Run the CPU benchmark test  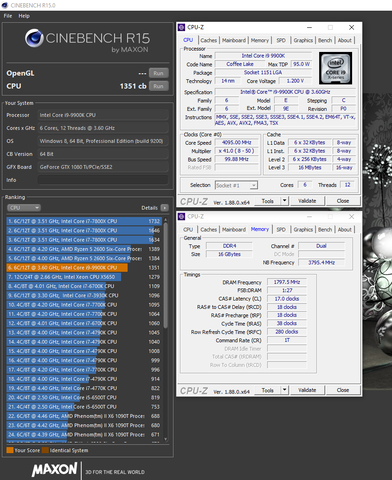point(158,86)
